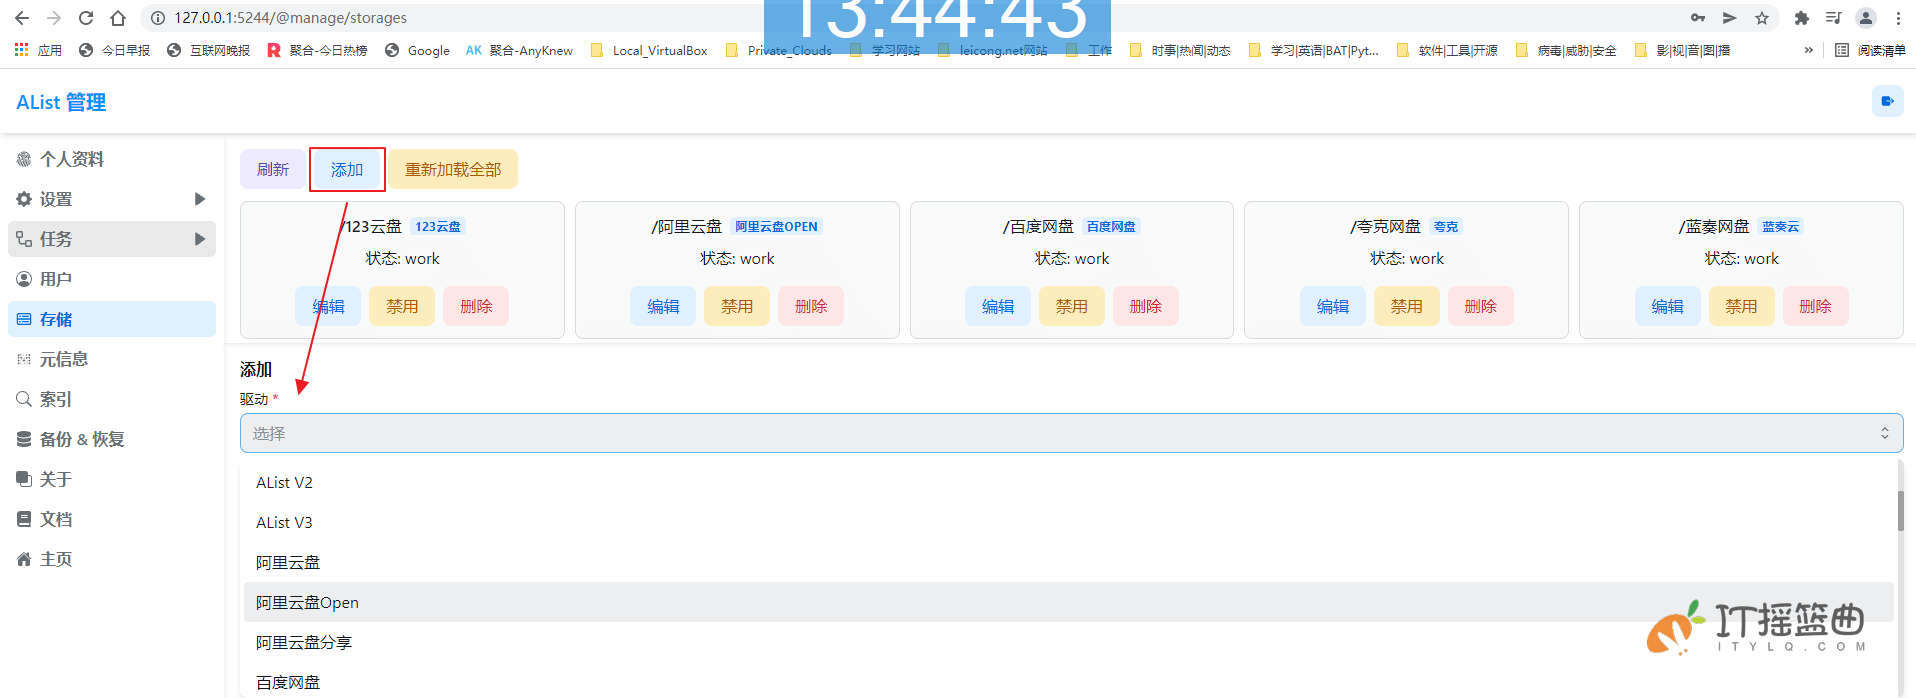Show more hidden bookmarks
The height and width of the screenshot is (698, 1916).
[1808, 50]
